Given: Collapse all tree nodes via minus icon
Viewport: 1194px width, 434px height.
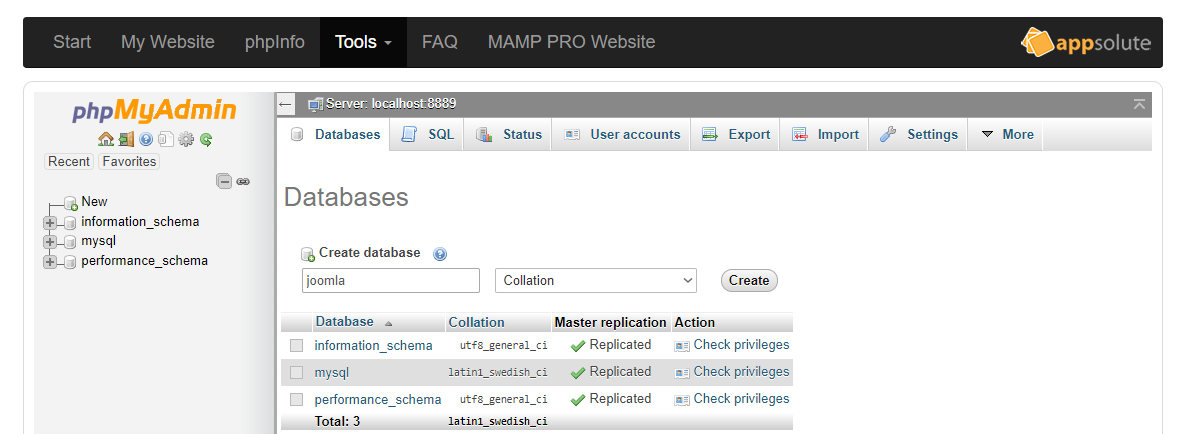Looking at the screenshot, I should (x=224, y=181).
